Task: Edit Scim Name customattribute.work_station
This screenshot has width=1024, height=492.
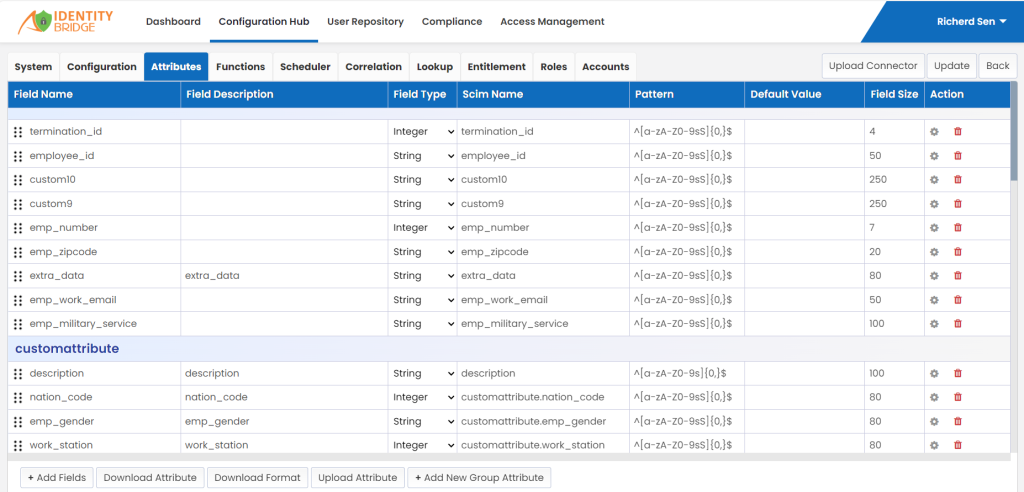Action: (x=542, y=445)
